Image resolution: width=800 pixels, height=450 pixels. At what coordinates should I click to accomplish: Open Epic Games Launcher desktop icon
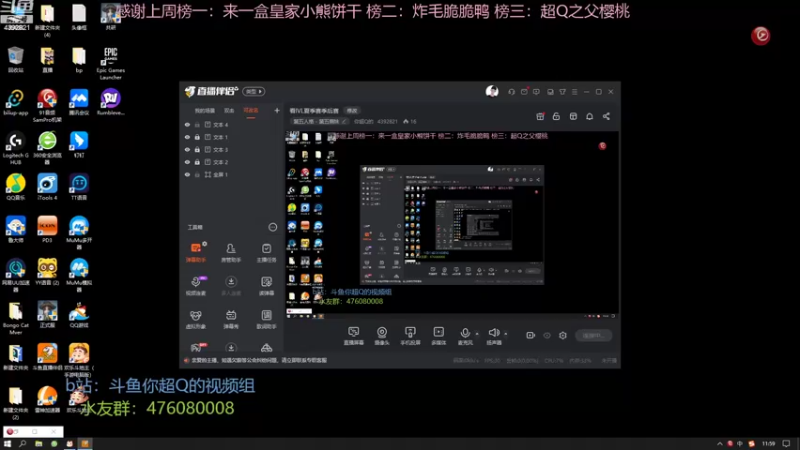[110, 63]
